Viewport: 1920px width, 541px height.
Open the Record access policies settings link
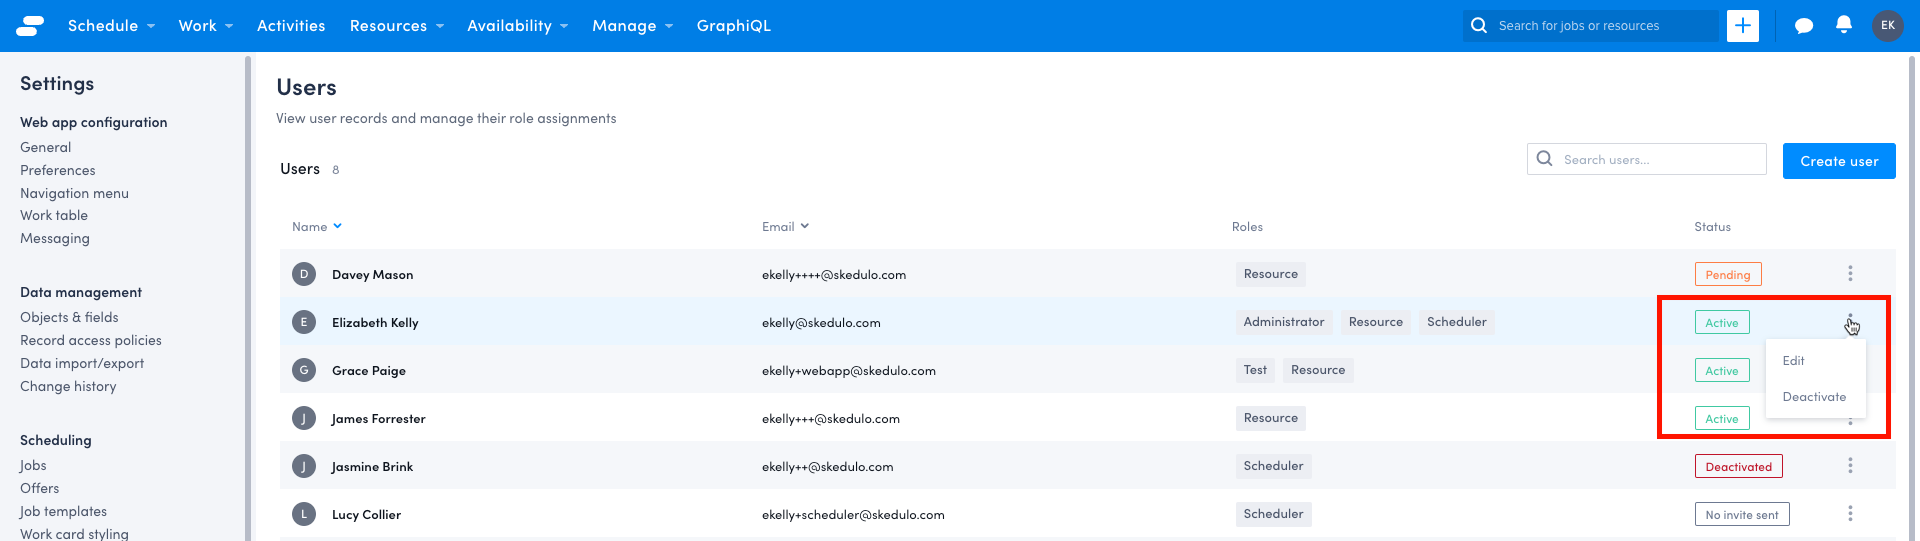pyautogui.click(x=91, y=341)
